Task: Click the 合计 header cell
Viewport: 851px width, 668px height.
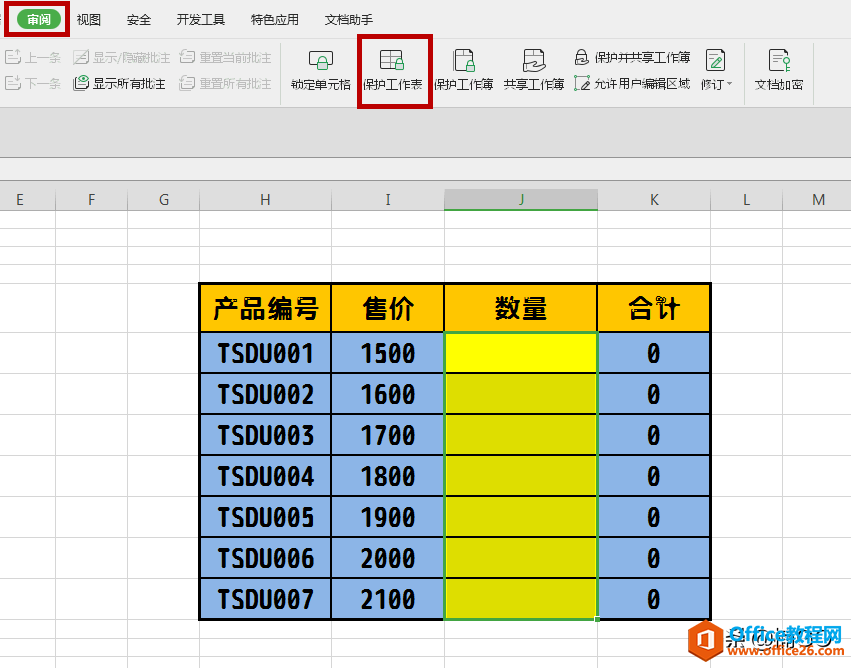Action: [x=654, y=308]
